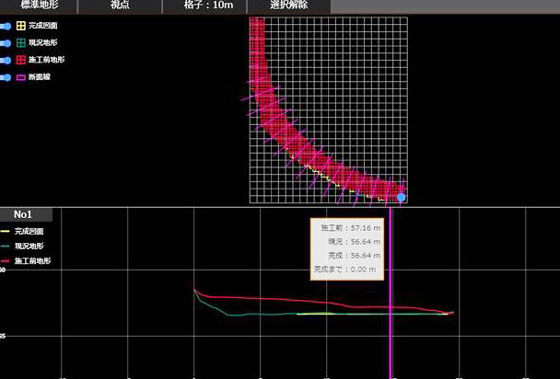Select the blue point on terrain map

[x=401, y=197]
